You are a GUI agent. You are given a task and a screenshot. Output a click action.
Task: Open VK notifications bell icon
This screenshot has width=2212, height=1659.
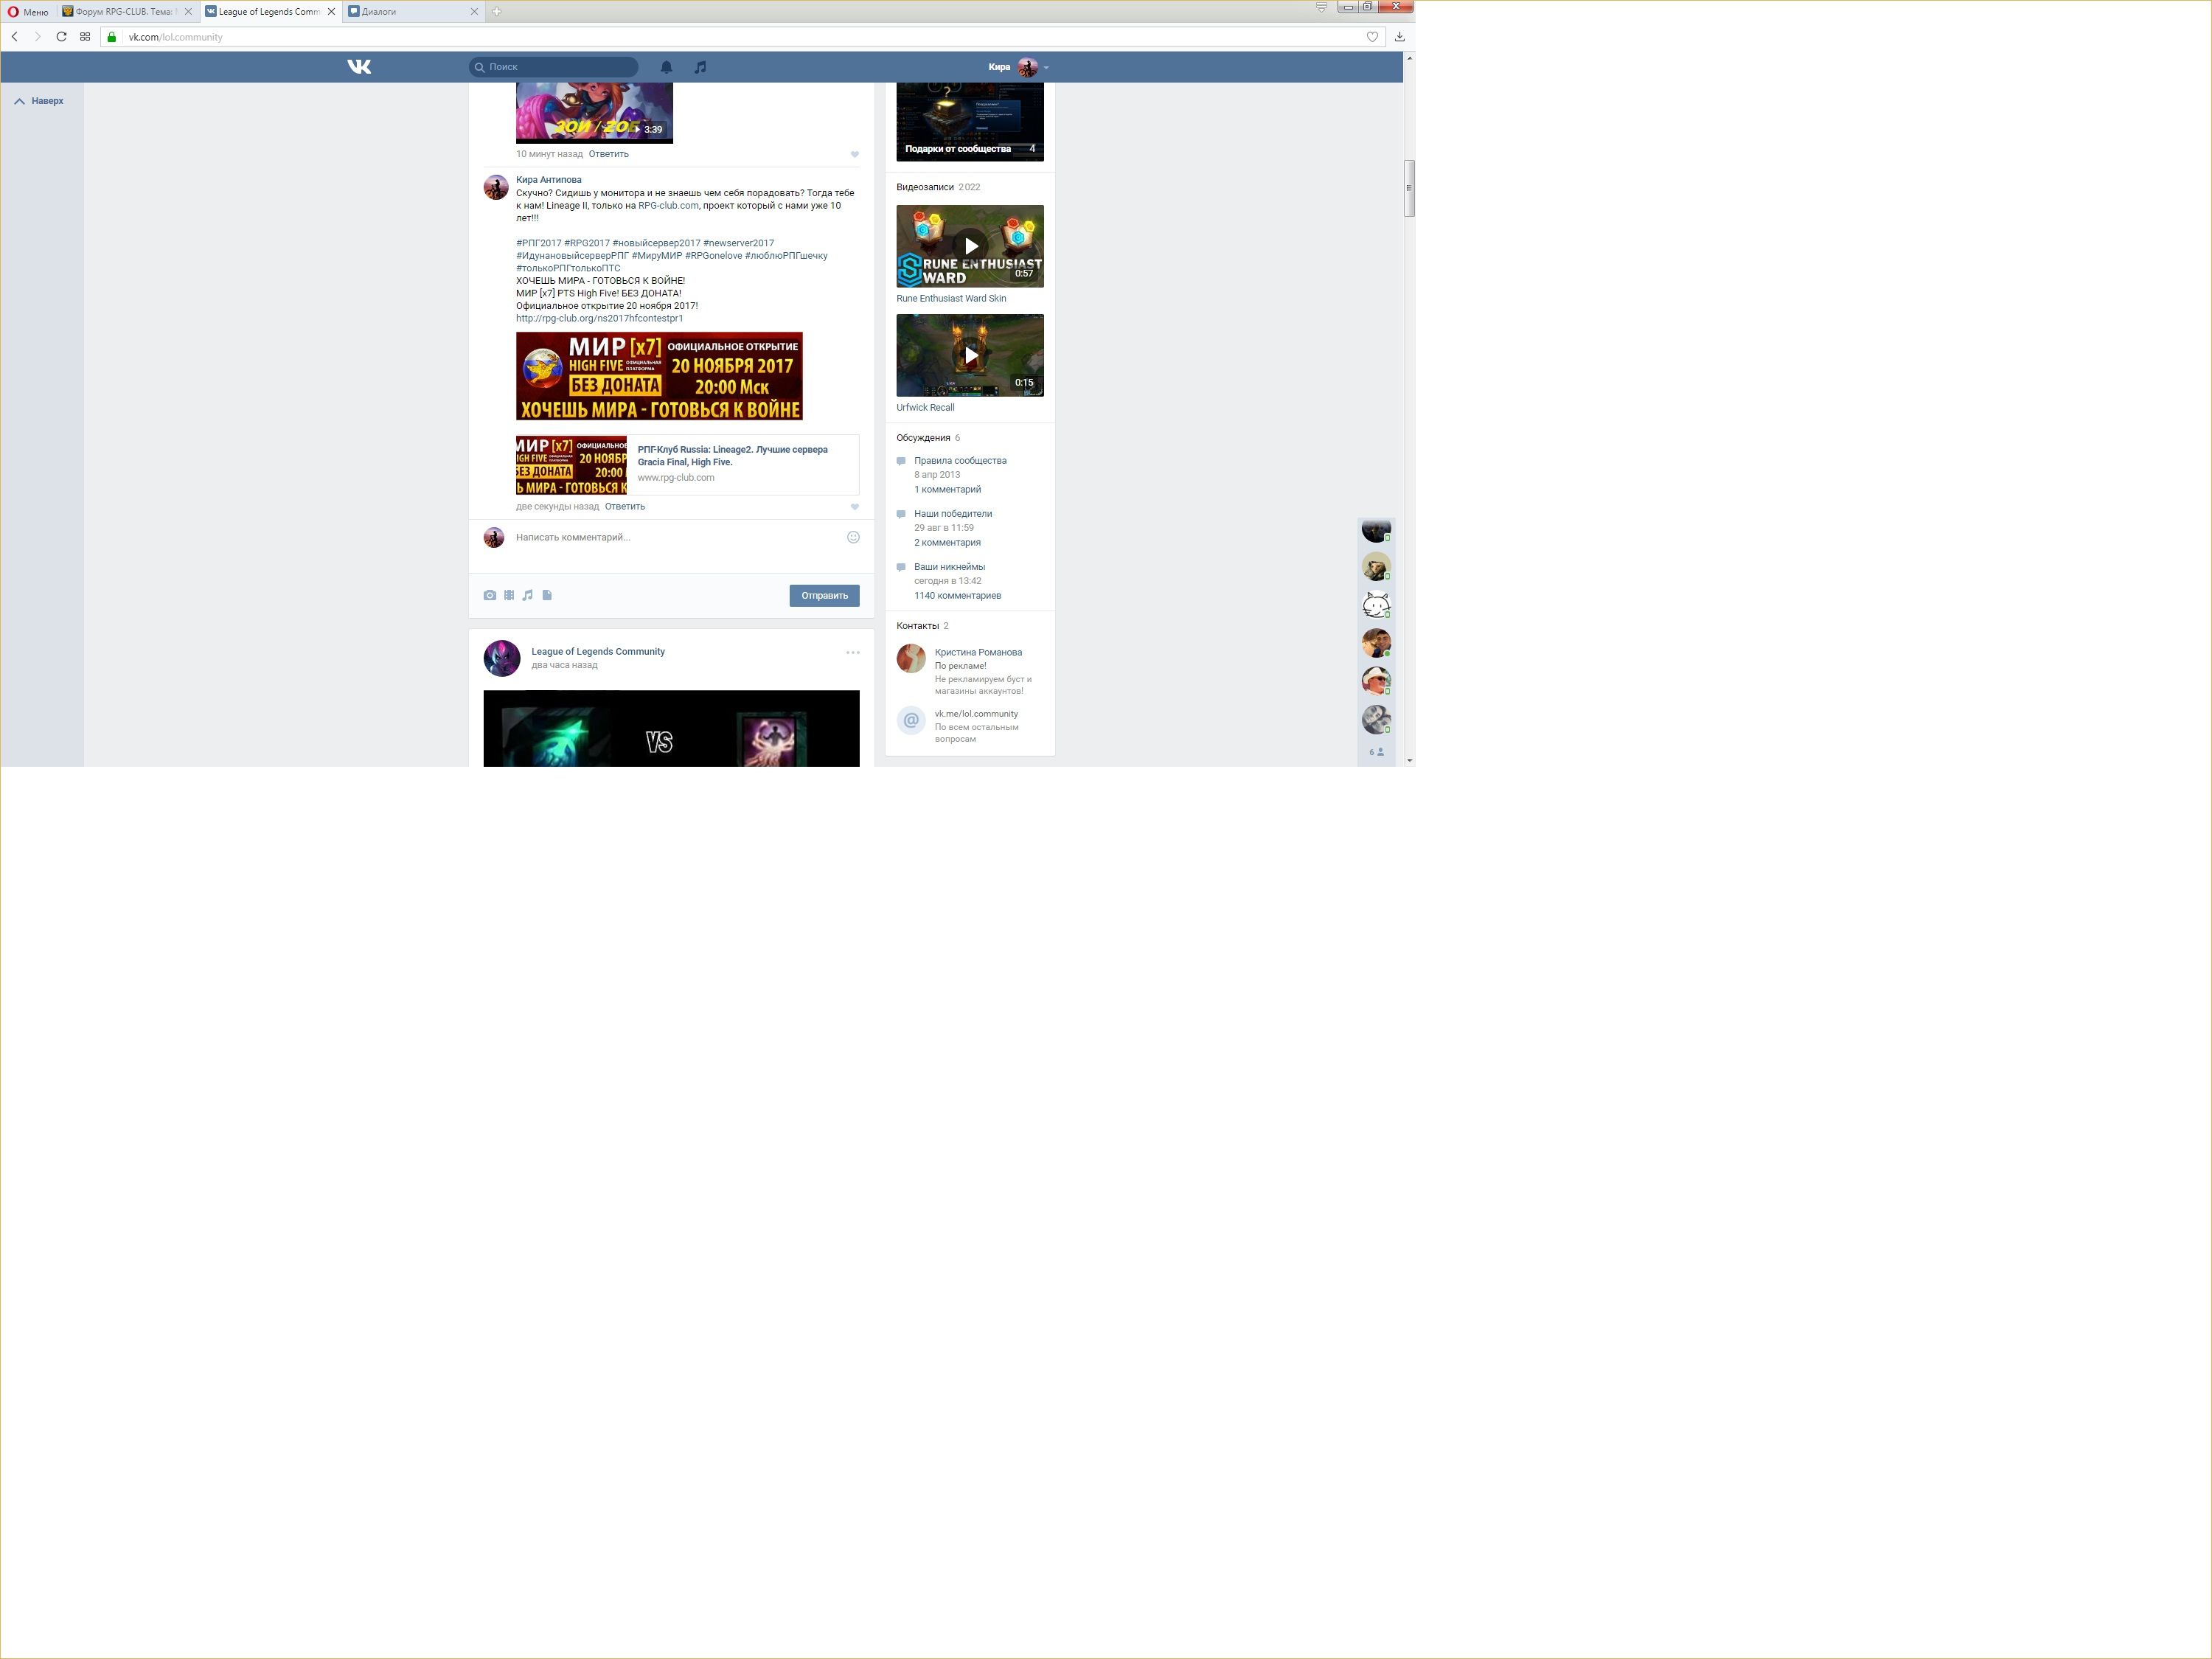(x=666, y=67)
